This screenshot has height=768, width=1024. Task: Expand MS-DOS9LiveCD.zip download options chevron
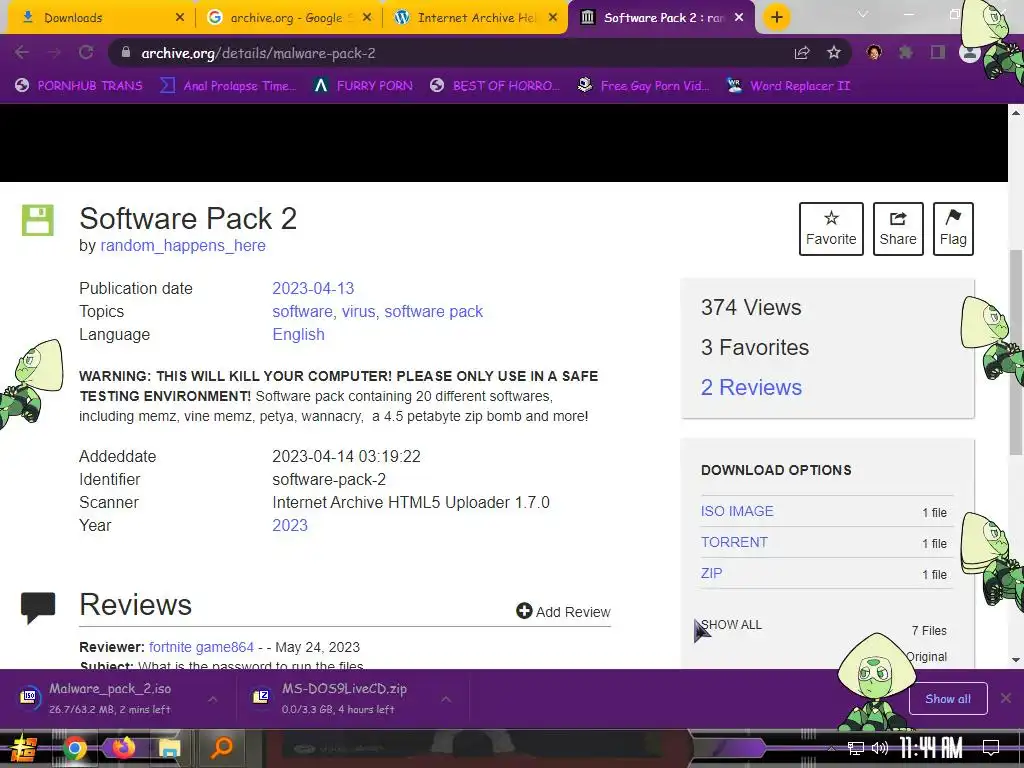pos(446,699)
